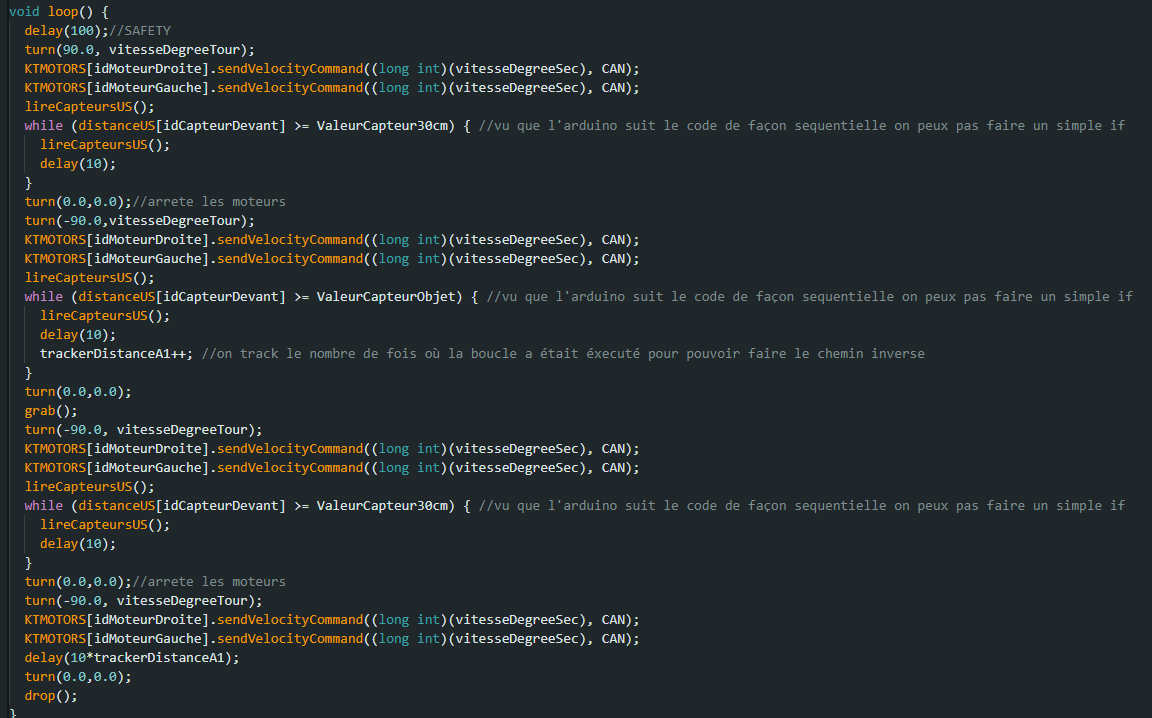The width and height of the screenshot is (1152, 718).
Task: Click the trackerDistanceA1++ statement
Action: tap(116, 353)
